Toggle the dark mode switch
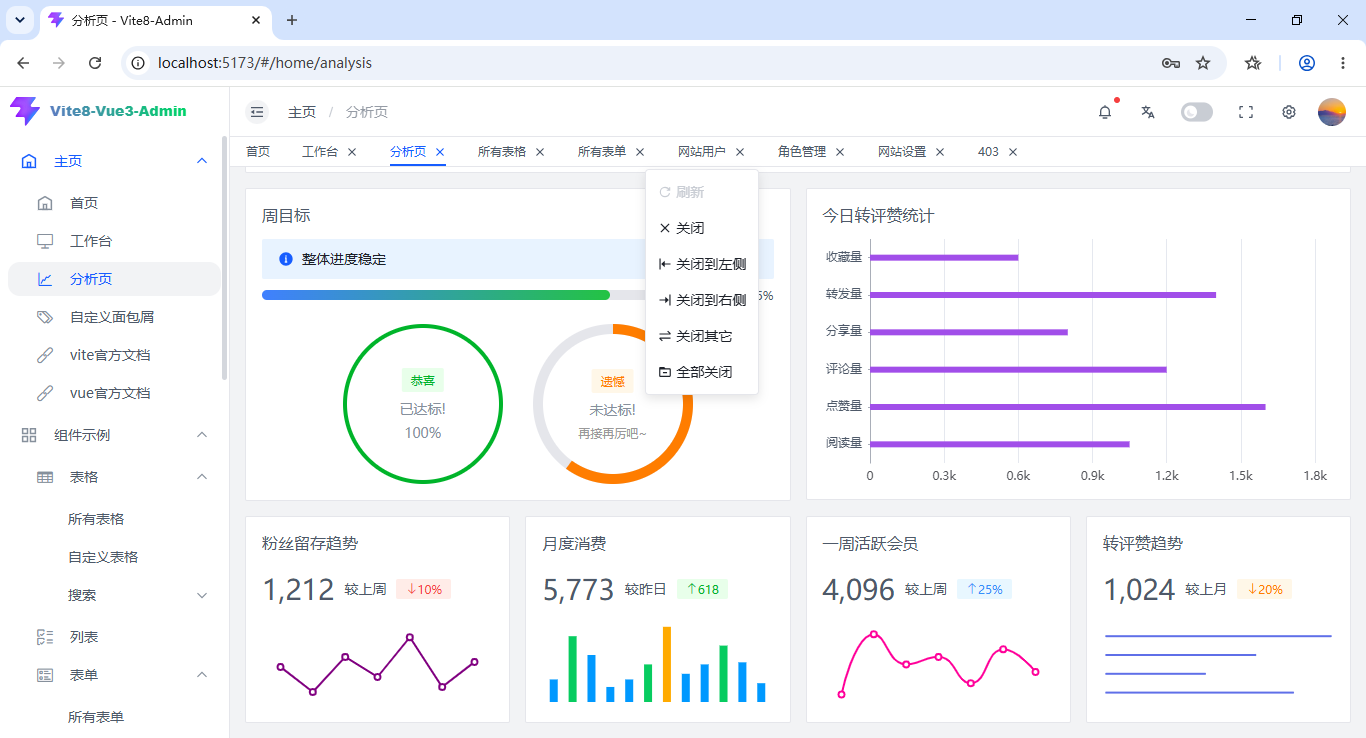This screenshot has width=1366, height=738. click(x=1196, y=112)
